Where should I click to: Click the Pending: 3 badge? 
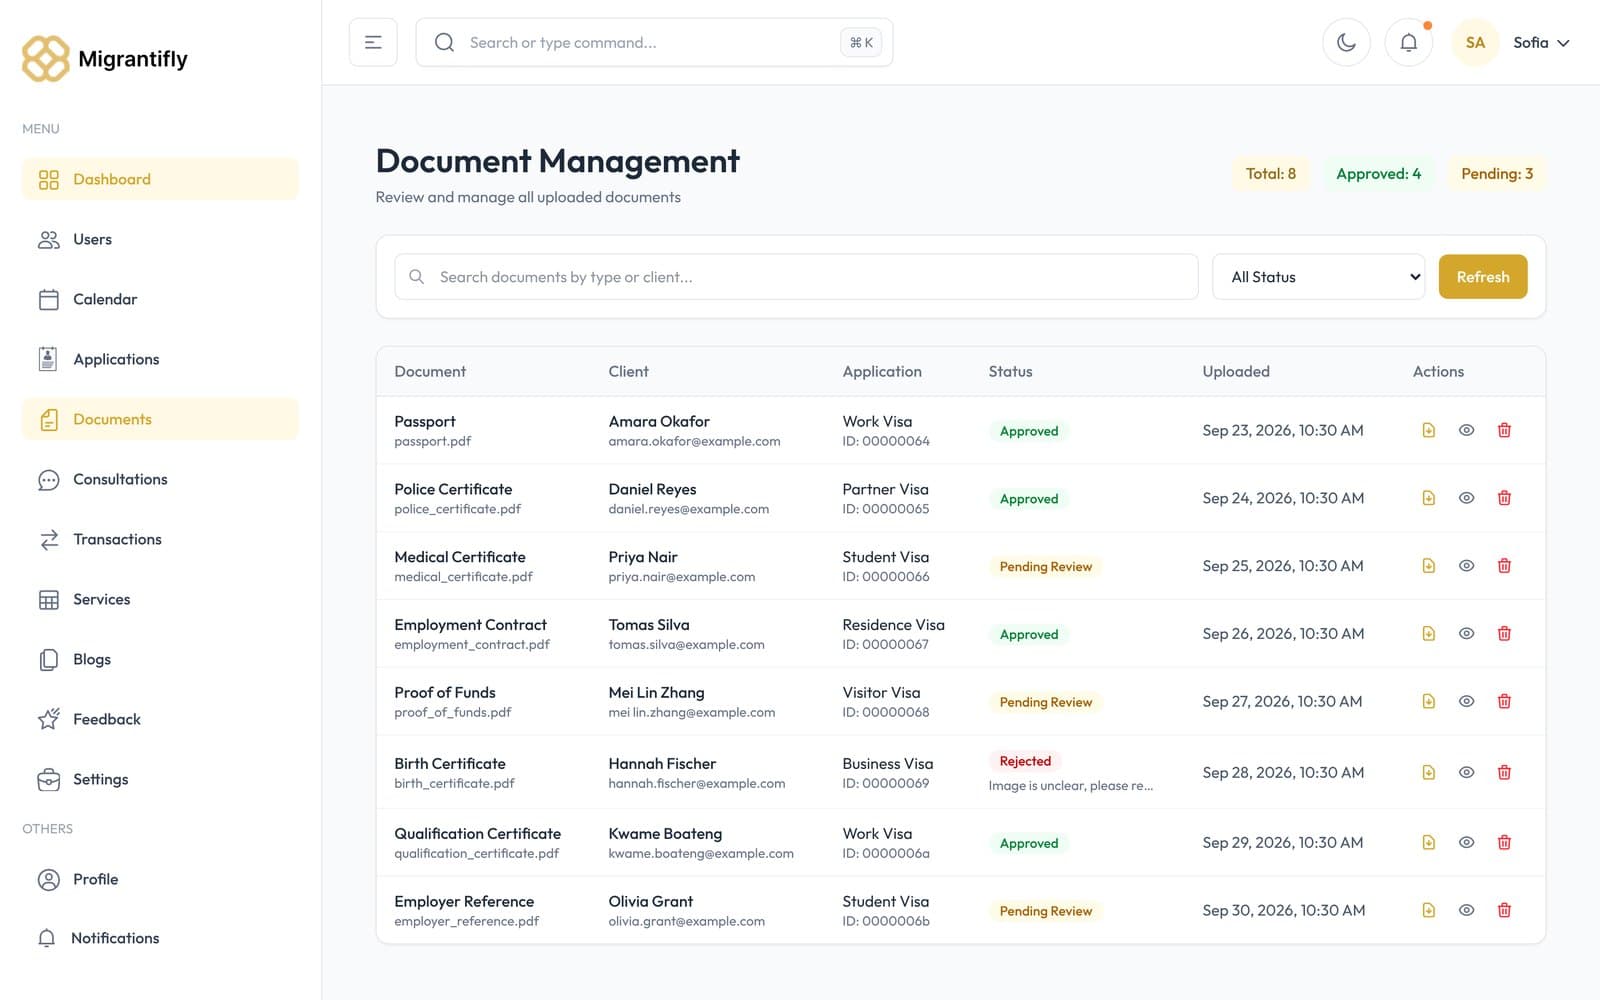click(x=1497, y=174)
